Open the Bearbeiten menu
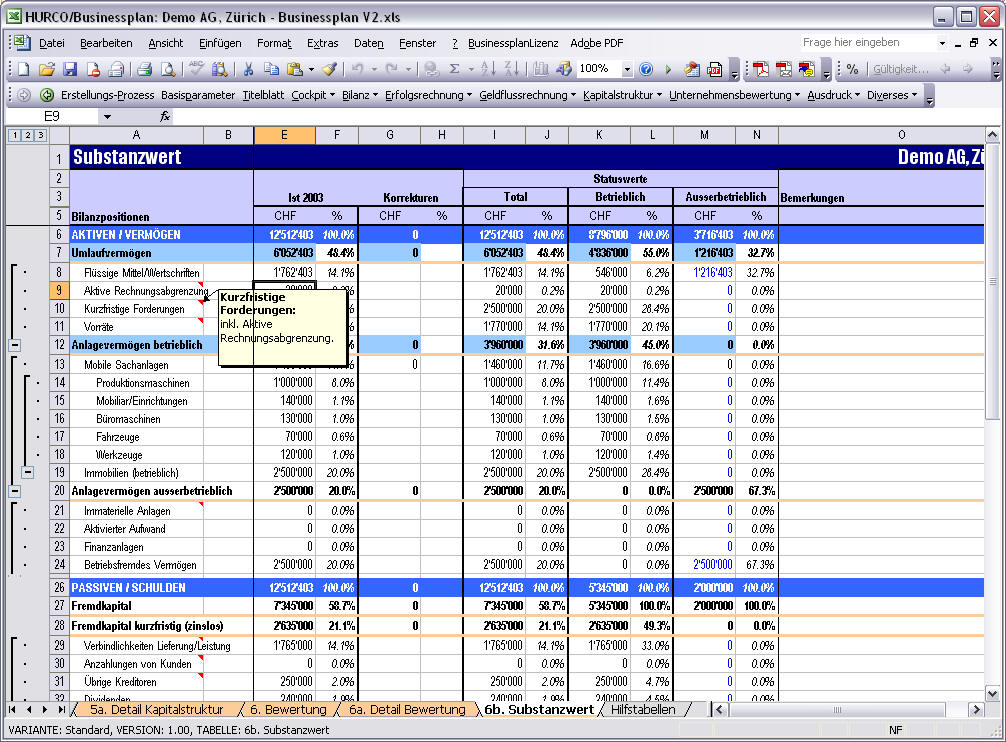Screen dimensions: 1006x742 pyautogui.click(x=106, y=43)
